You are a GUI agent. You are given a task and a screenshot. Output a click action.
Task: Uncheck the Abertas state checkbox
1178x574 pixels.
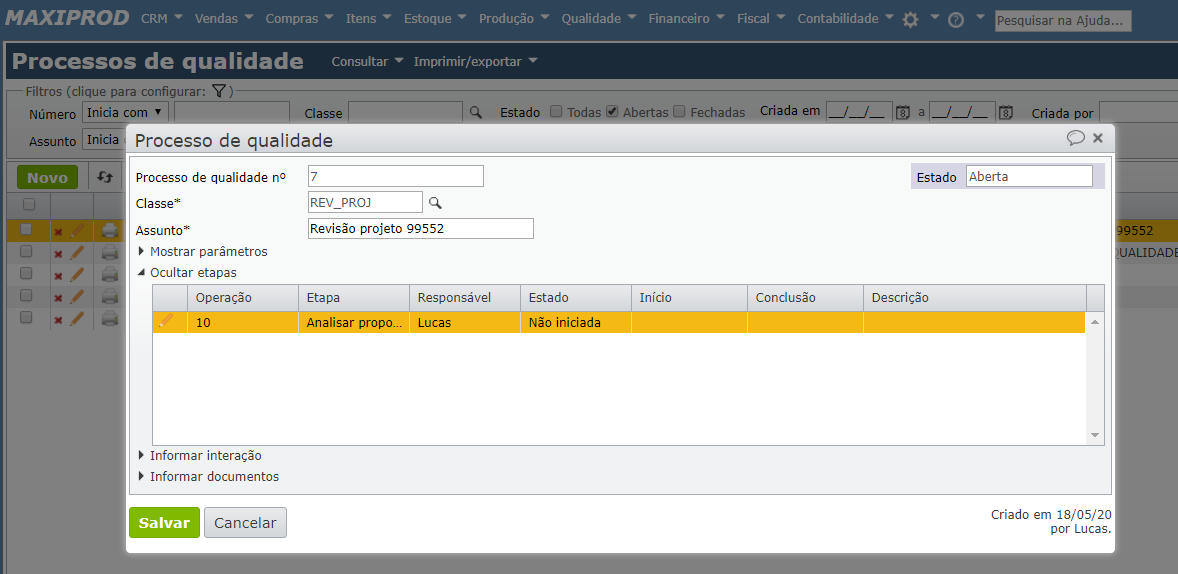click(612, 111)
